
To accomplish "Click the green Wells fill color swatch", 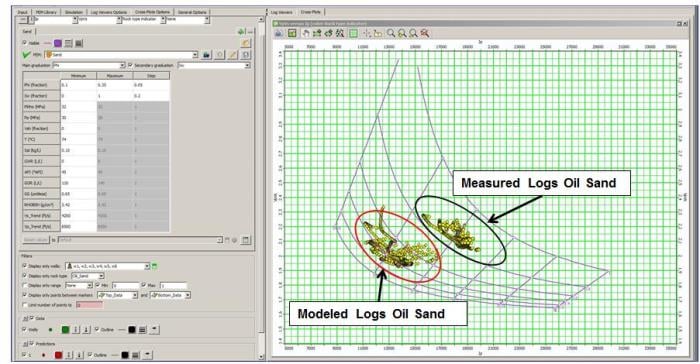I will (65, 330).
